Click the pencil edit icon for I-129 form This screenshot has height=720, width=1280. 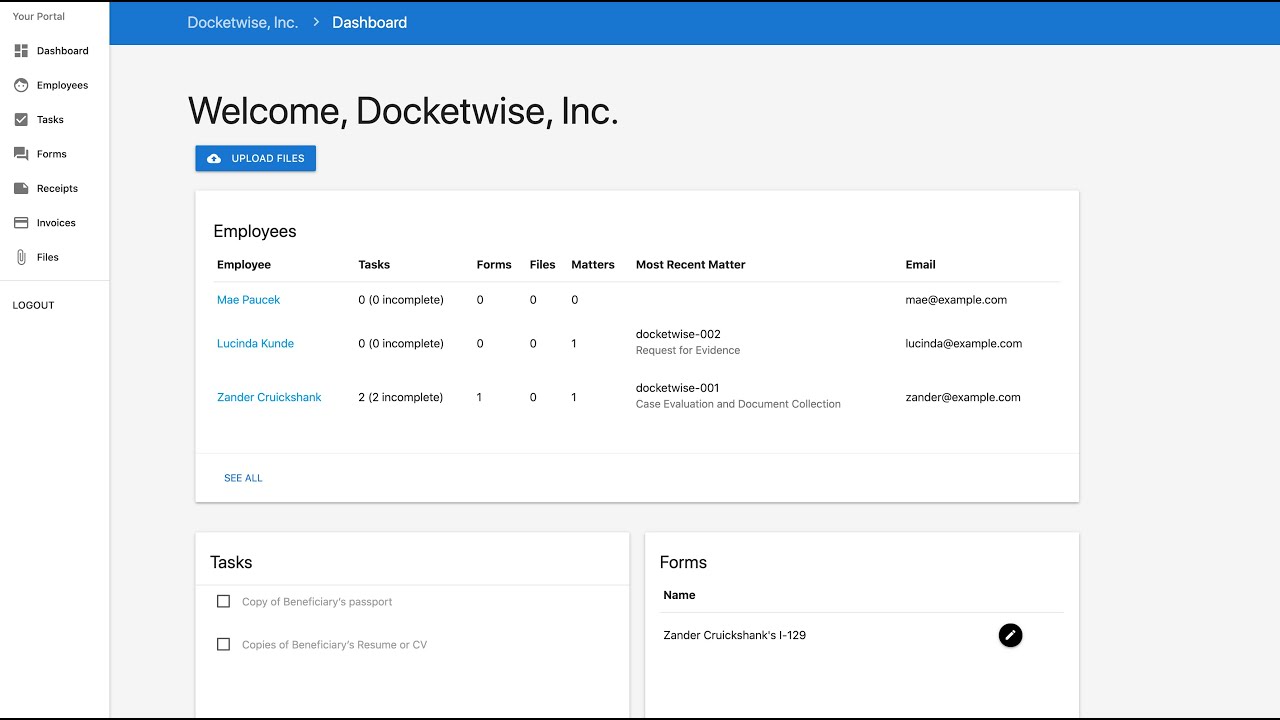tap(1010, 635)
